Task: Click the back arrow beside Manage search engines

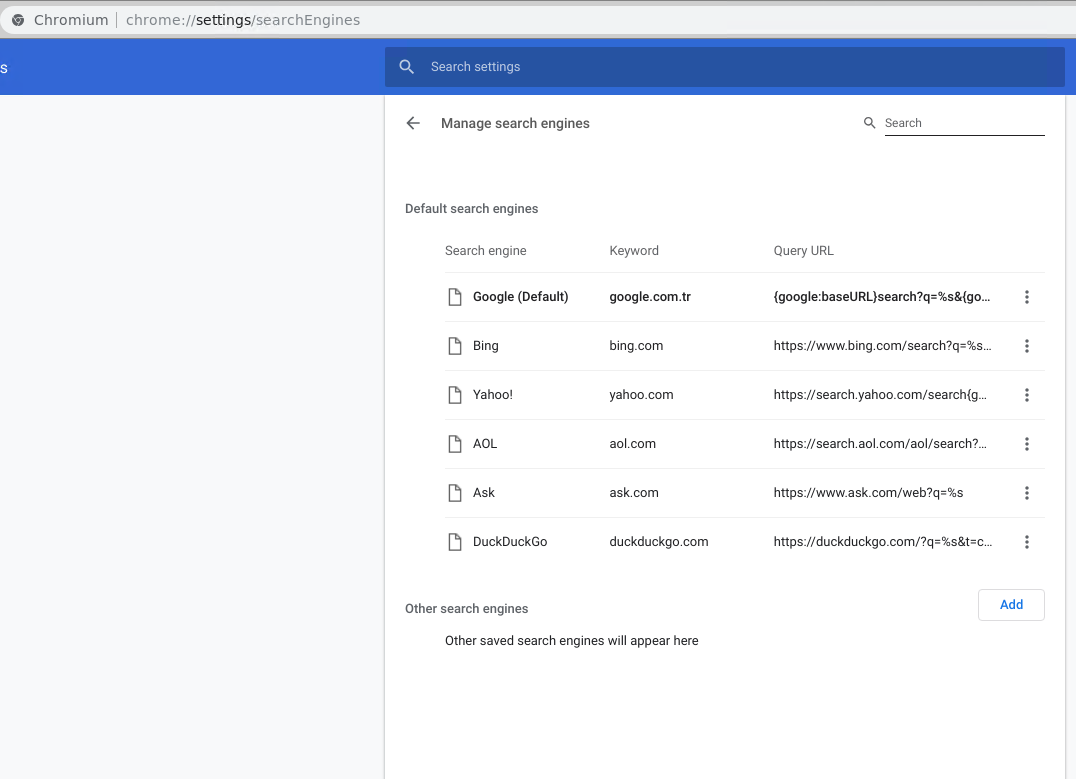Action: tap(412, 123)
